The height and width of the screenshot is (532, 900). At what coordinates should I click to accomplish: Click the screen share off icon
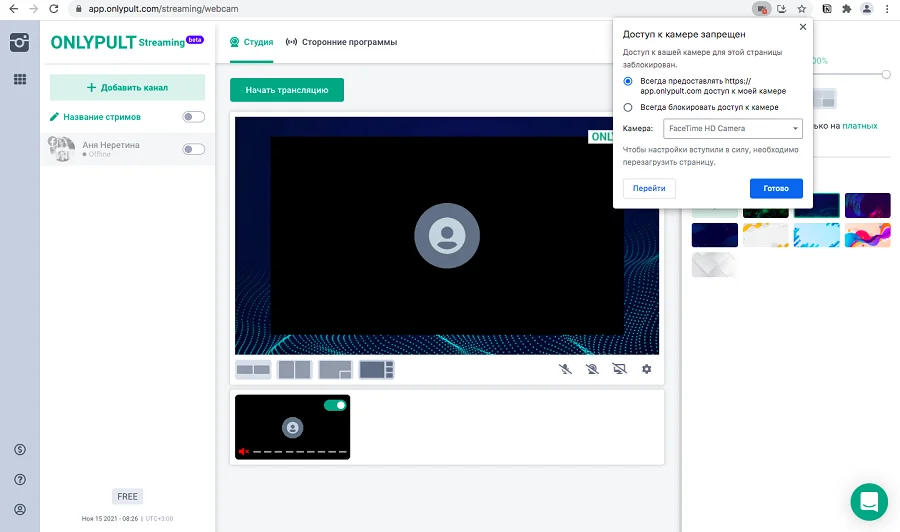pos(619,369)
